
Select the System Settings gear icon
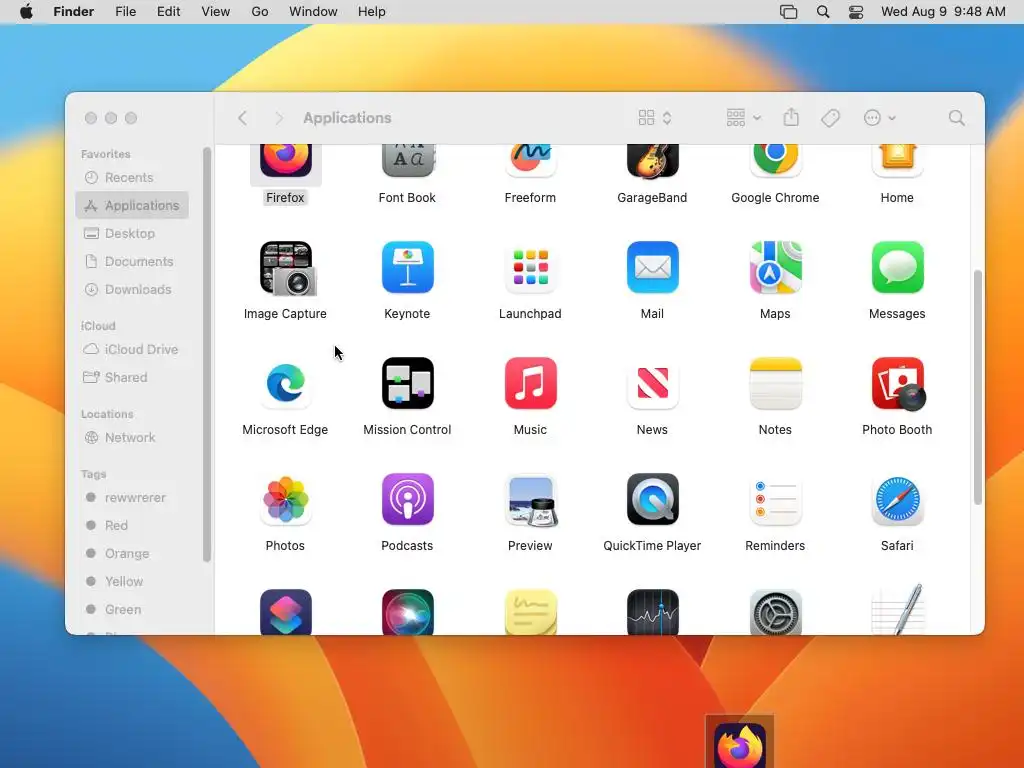click(775, 612)
